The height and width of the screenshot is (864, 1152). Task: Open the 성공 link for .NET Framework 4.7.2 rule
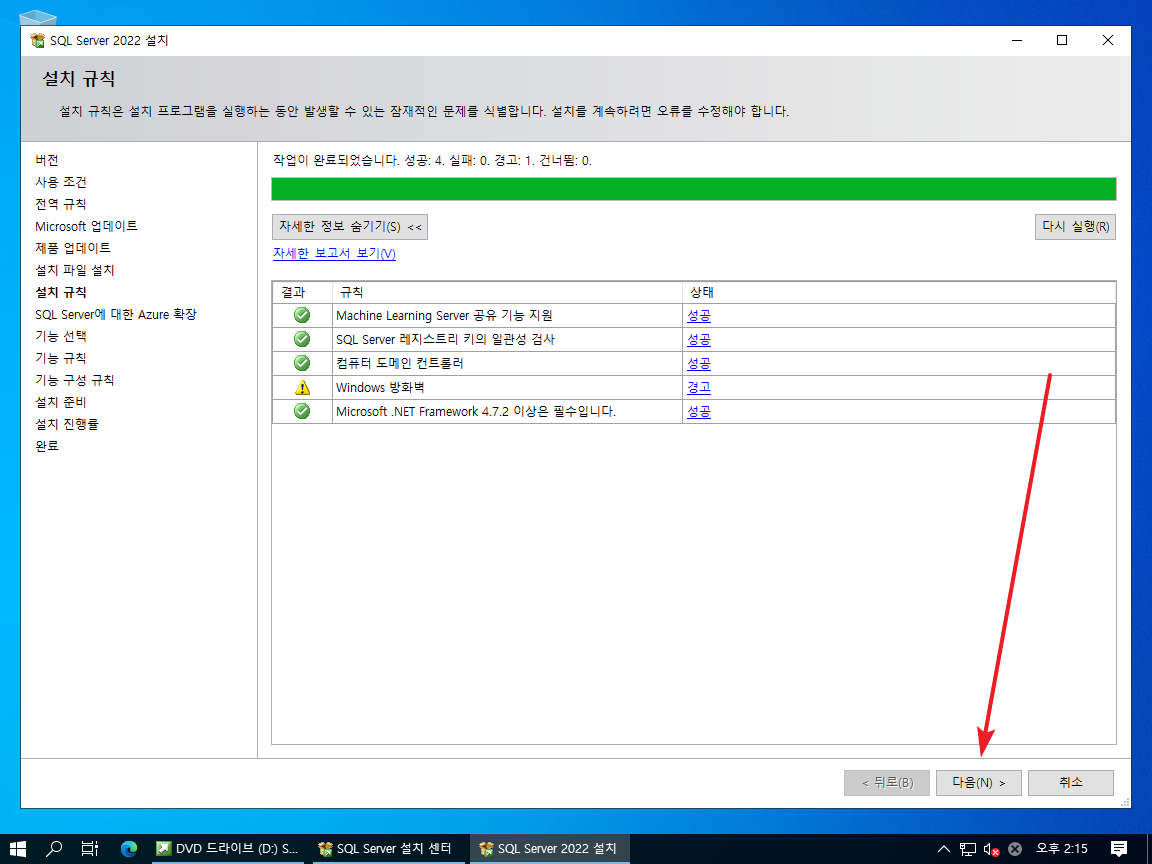point(699,411)
